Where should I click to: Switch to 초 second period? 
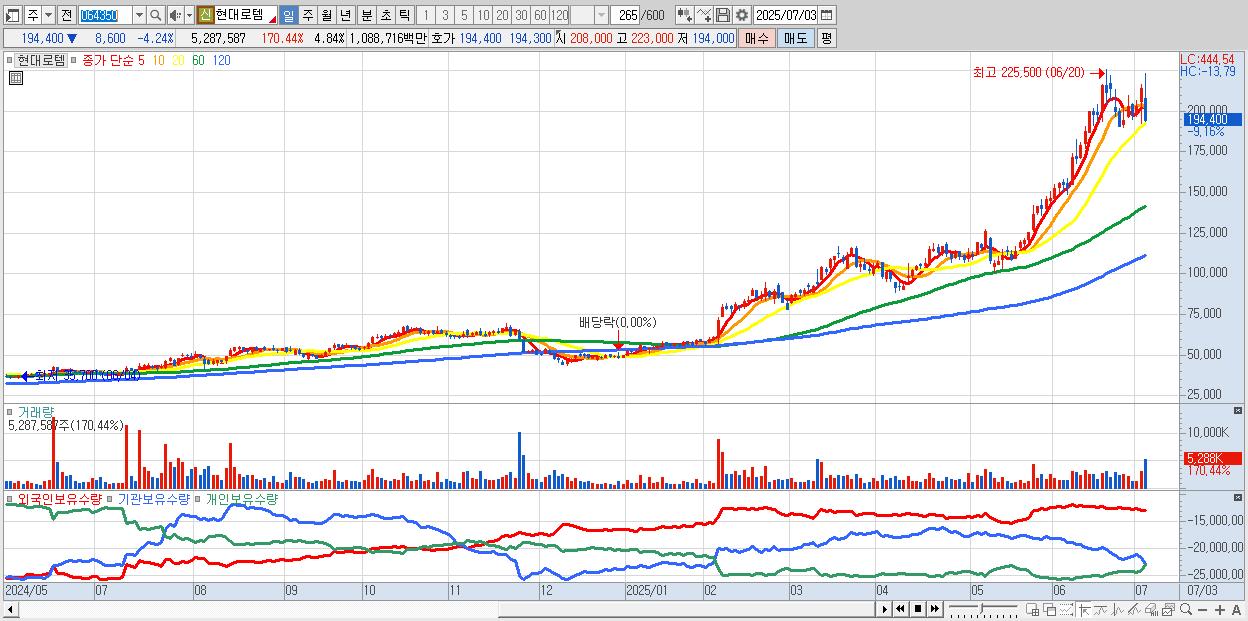pos(385,15)
